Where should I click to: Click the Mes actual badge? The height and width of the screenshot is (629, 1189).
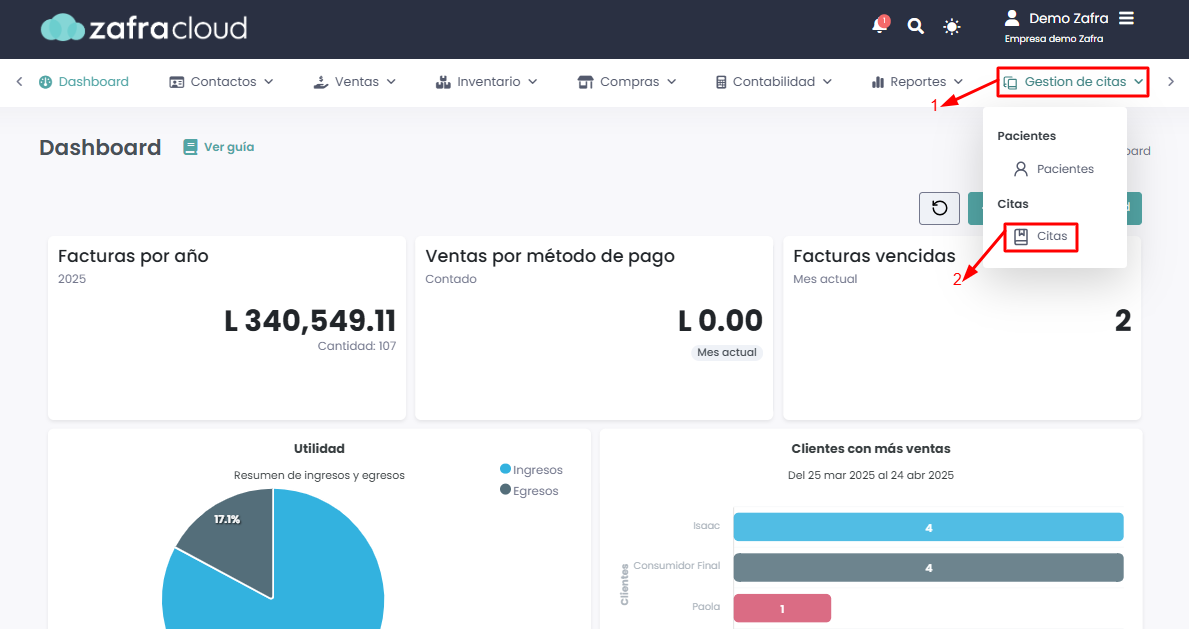[x=726, y=352]
